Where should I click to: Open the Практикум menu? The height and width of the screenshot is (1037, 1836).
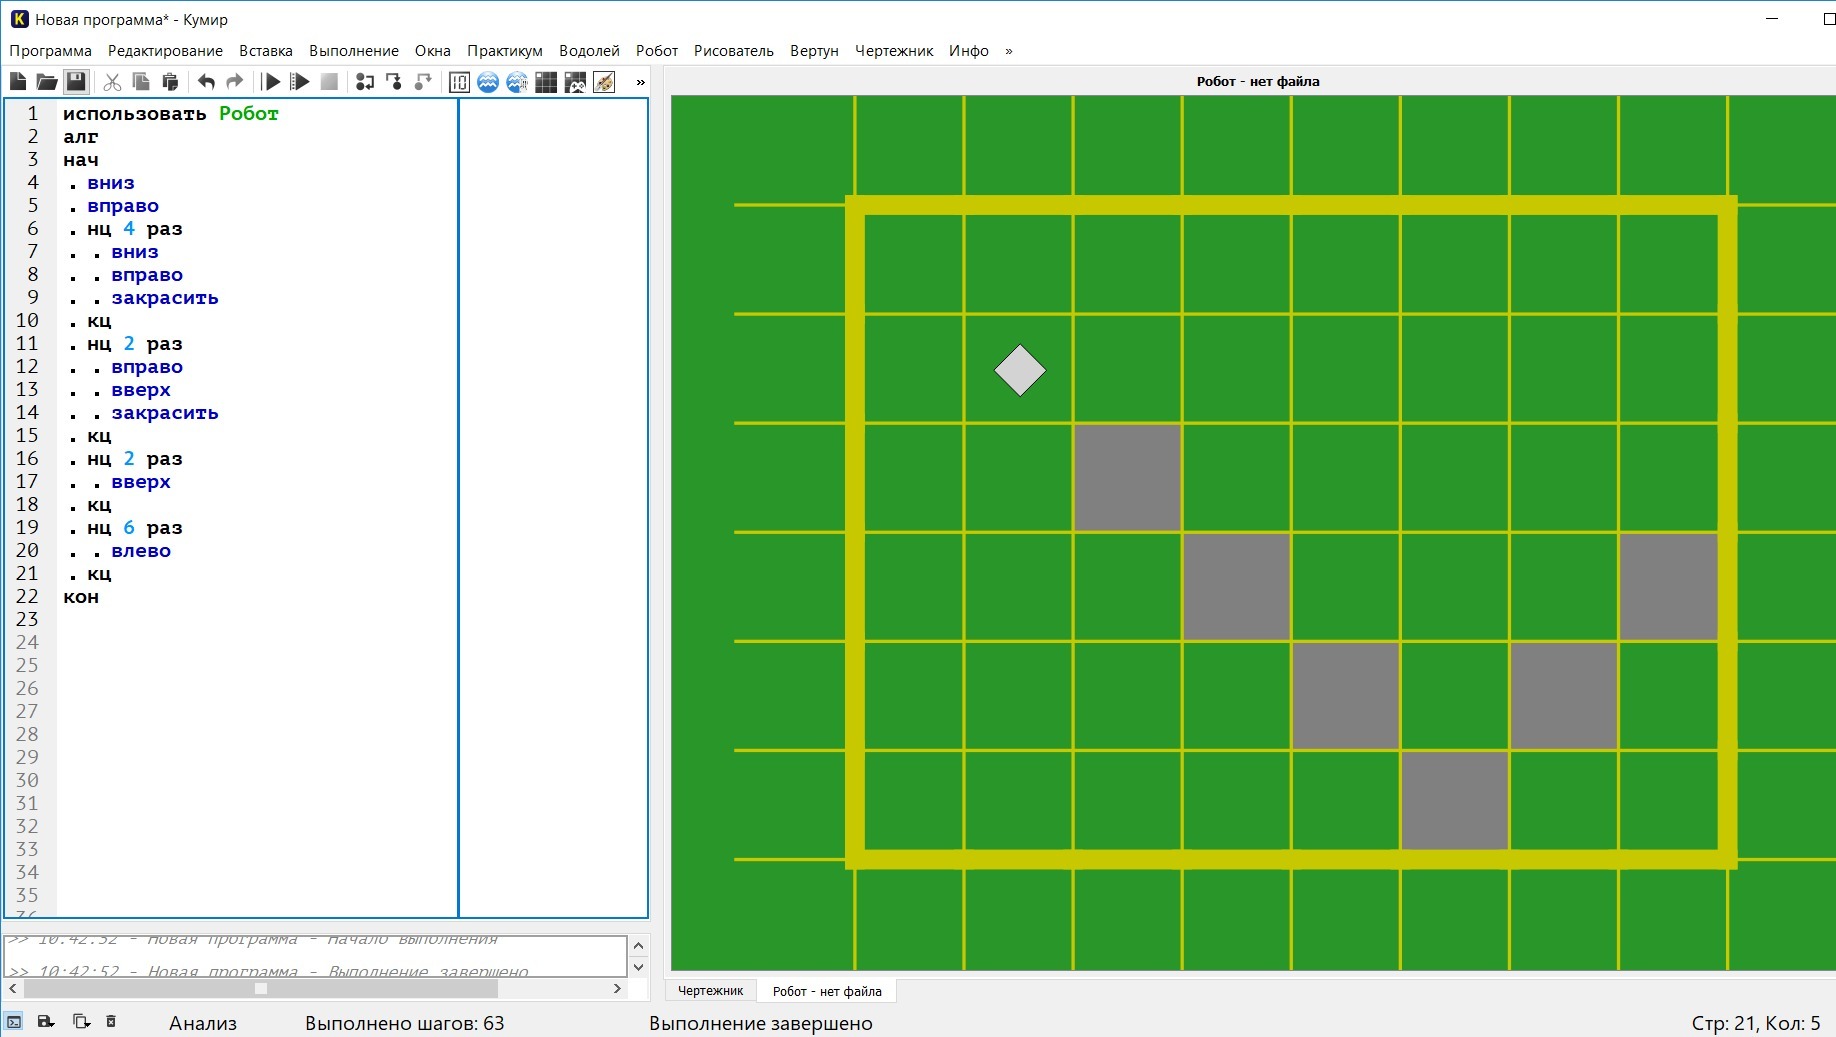pyautogui.click(x=504, y=51)
